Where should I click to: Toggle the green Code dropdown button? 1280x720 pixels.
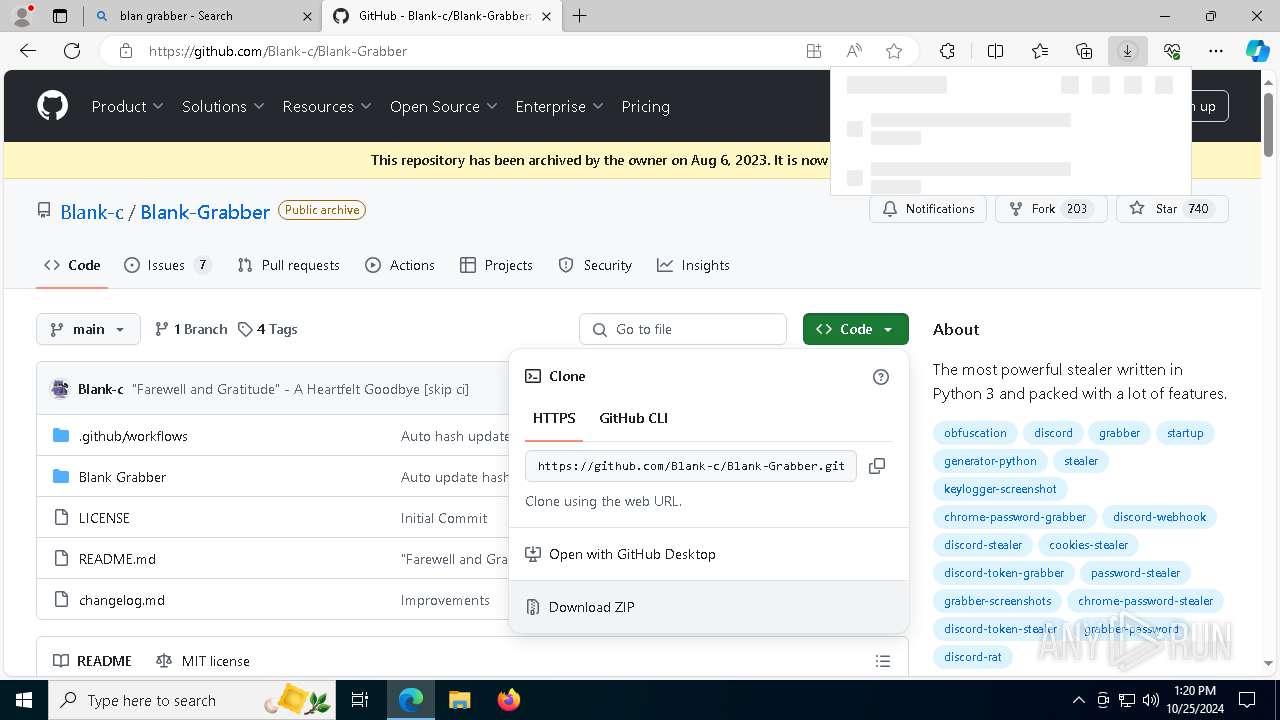tap(855, 329)
